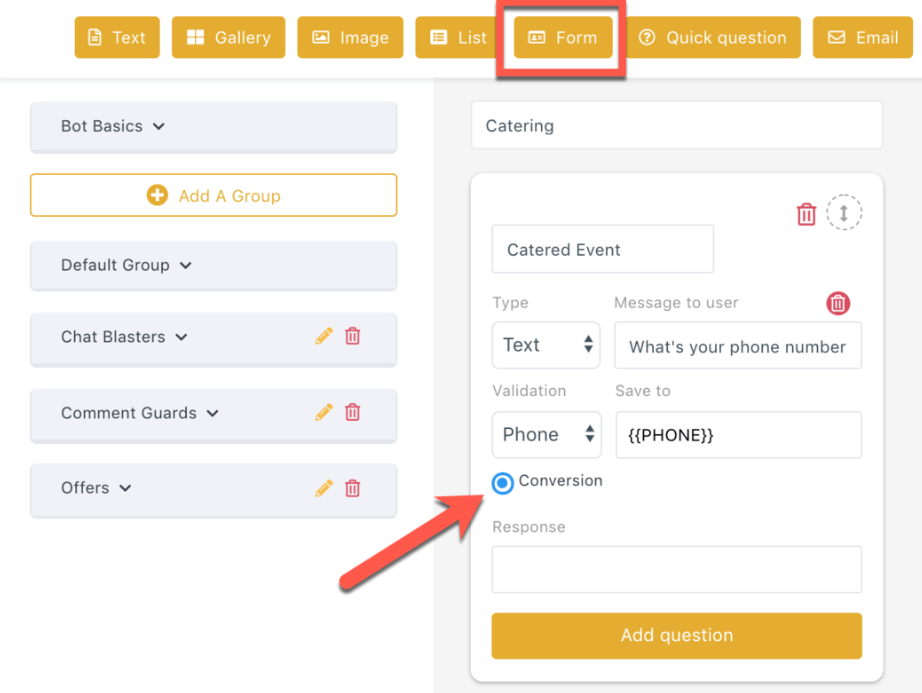The height and width of the screenshot is (693, 922).
Task: Click the Response input field
Action: (677, 570)
